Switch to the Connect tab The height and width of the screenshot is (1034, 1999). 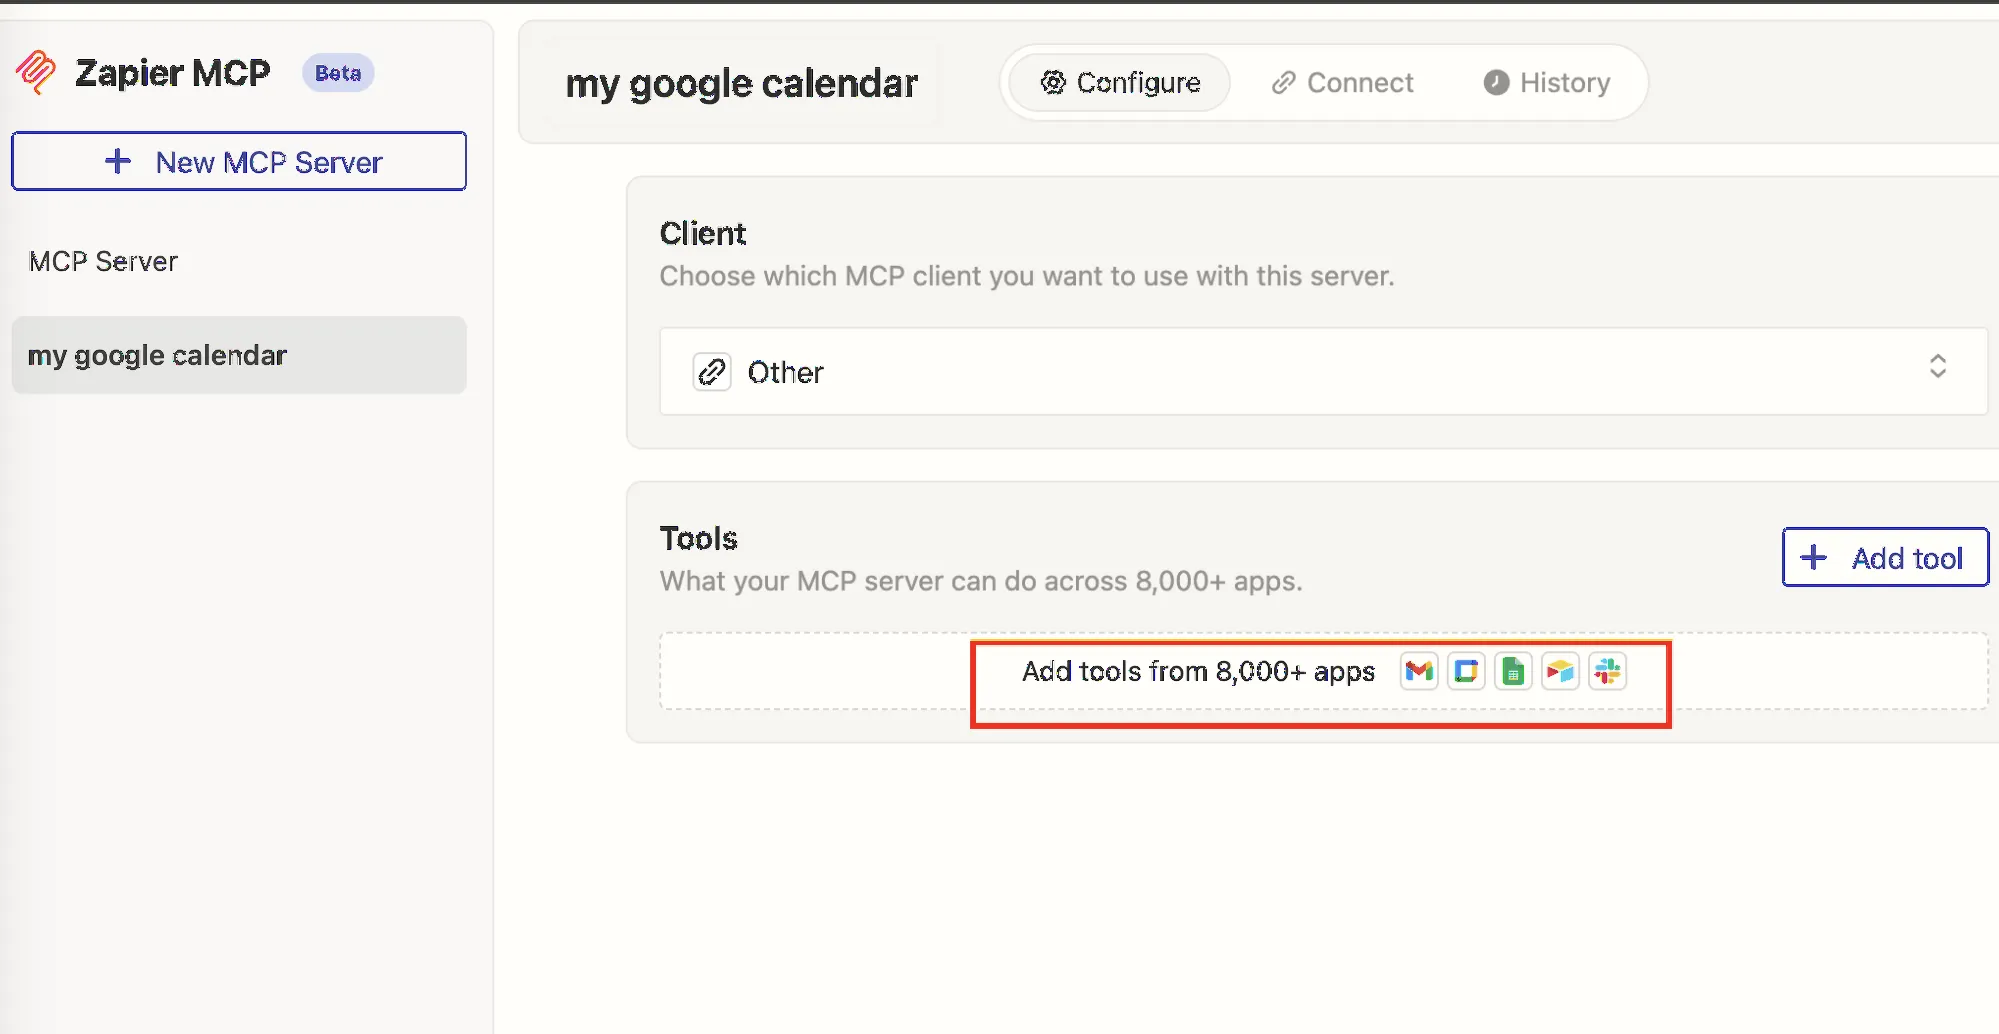(x=1342, y=82)
